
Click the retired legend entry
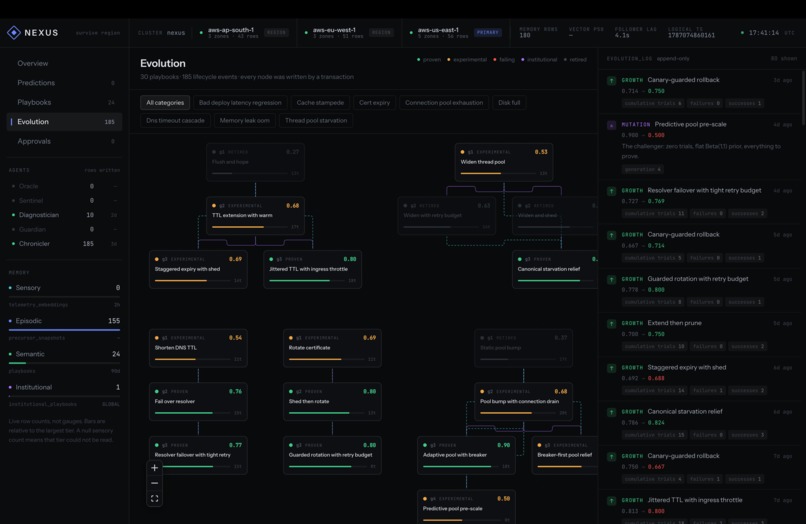tap(575, 60)
